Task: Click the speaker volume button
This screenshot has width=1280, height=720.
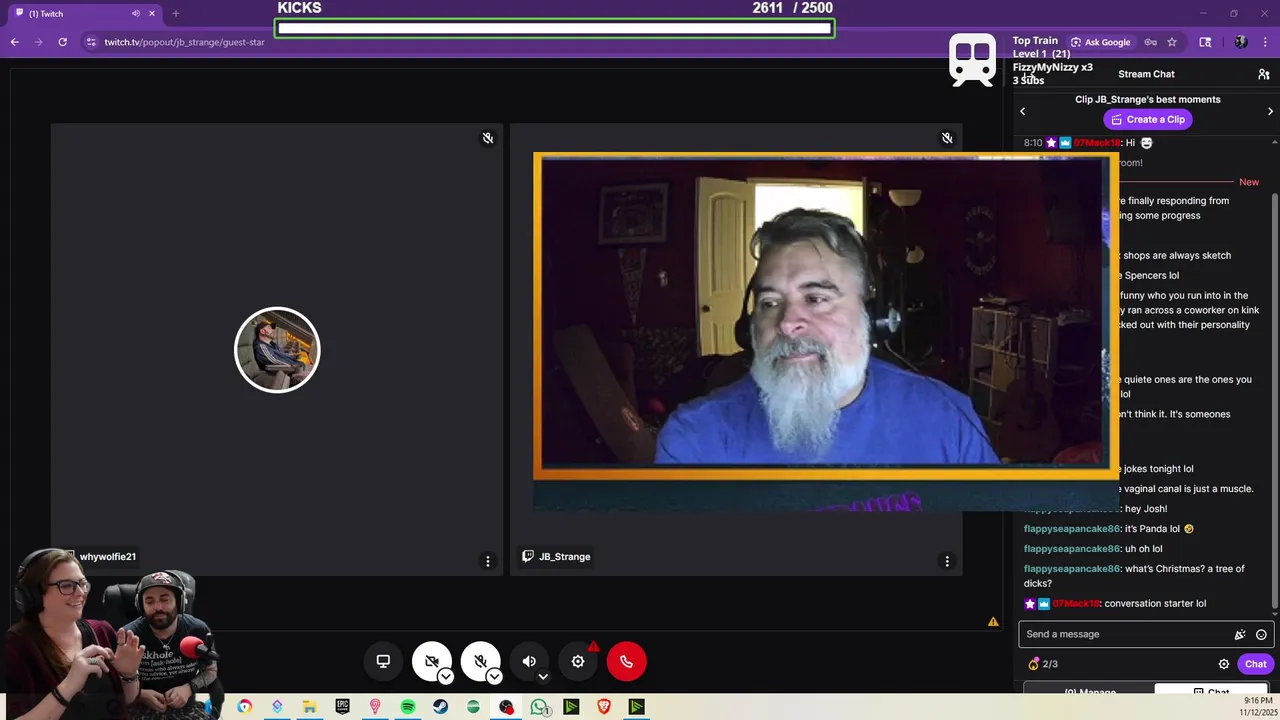Action: tap(529, 661)
